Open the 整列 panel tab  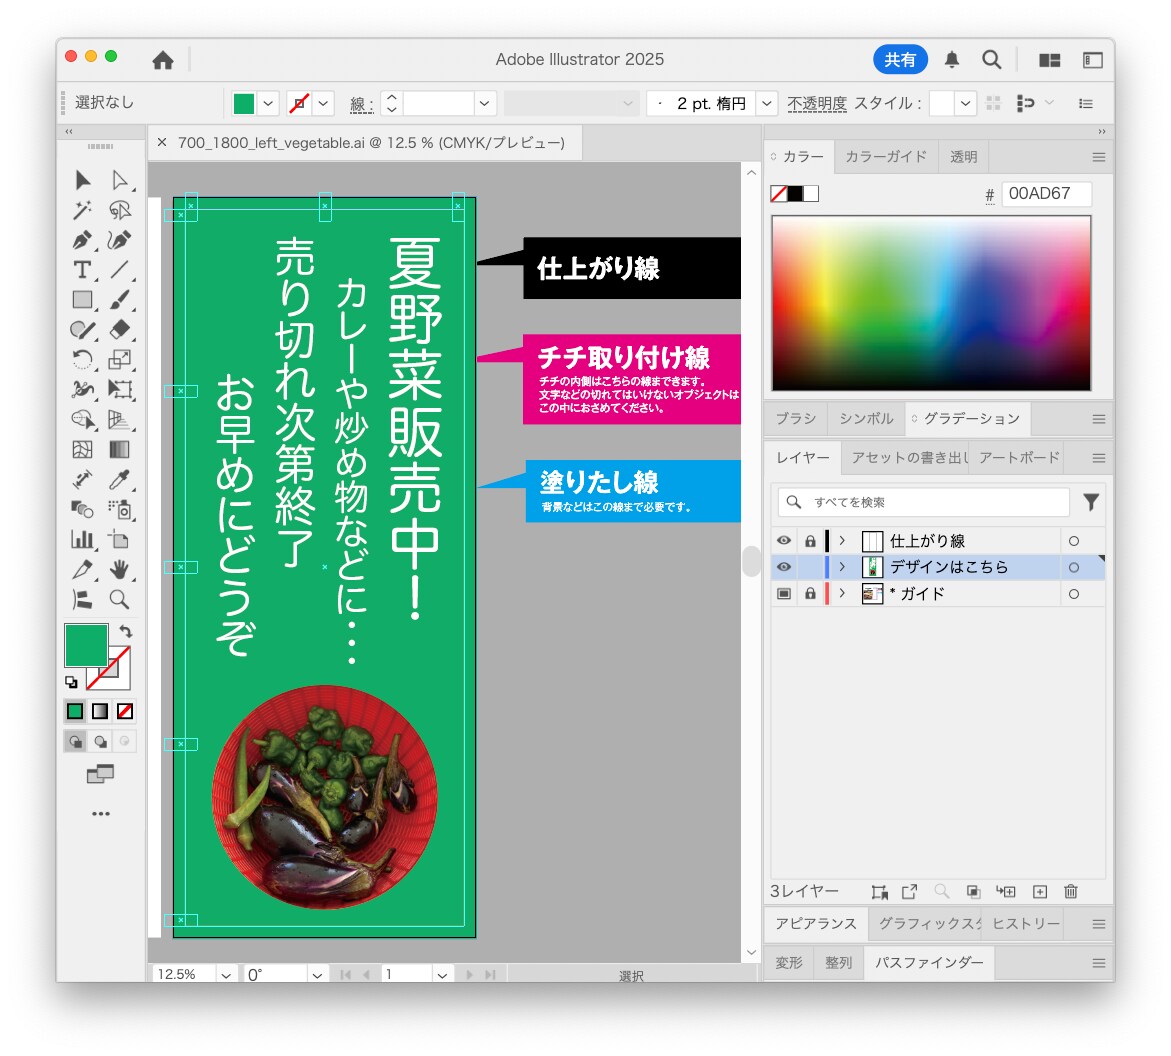point(838,963)
